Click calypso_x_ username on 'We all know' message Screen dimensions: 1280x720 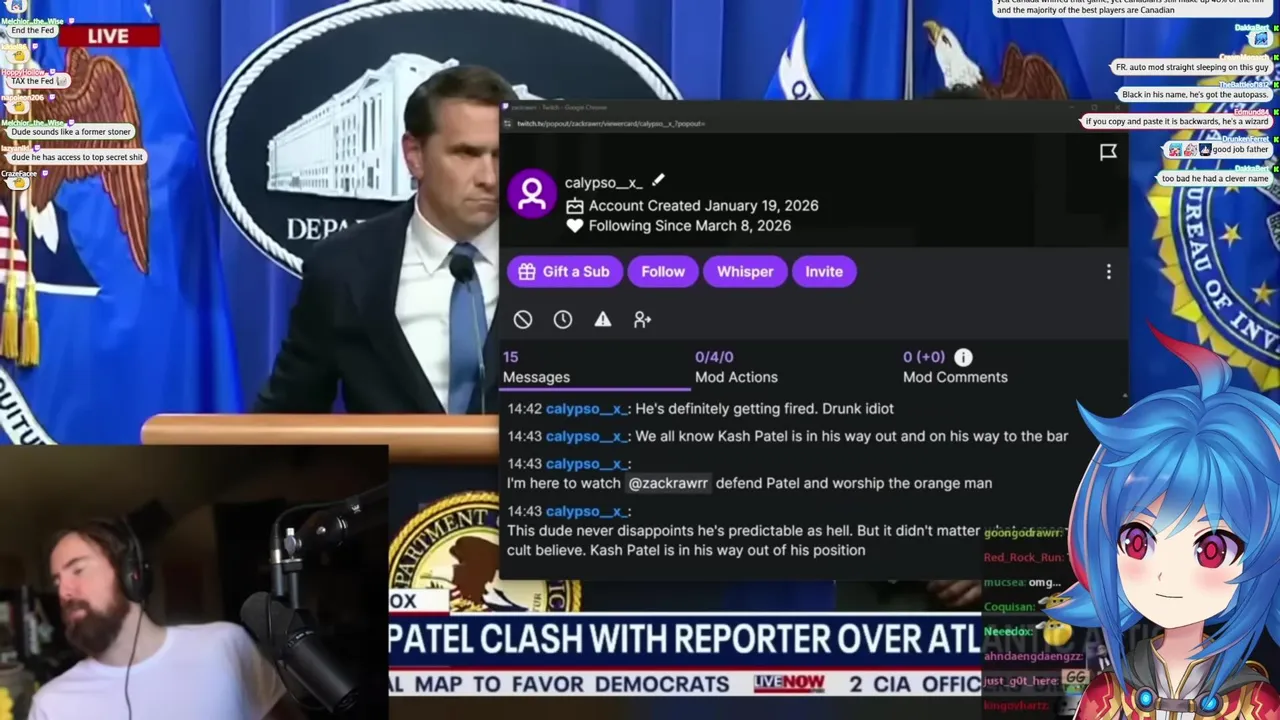pos(586,436)
